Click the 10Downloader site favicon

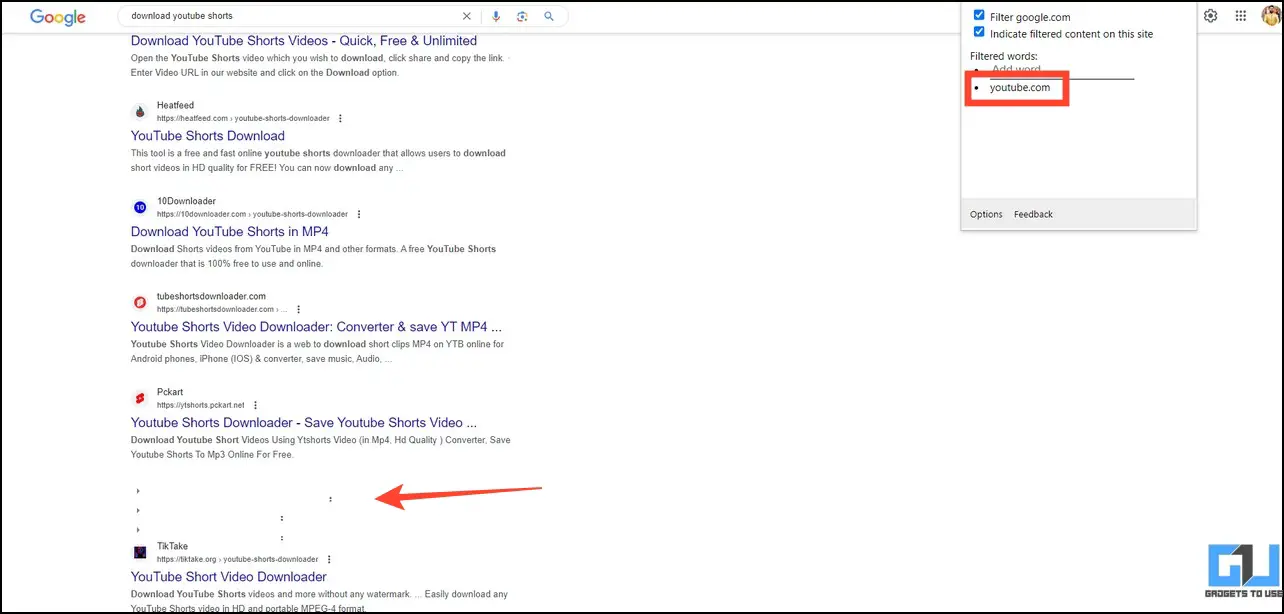point(140,207)
